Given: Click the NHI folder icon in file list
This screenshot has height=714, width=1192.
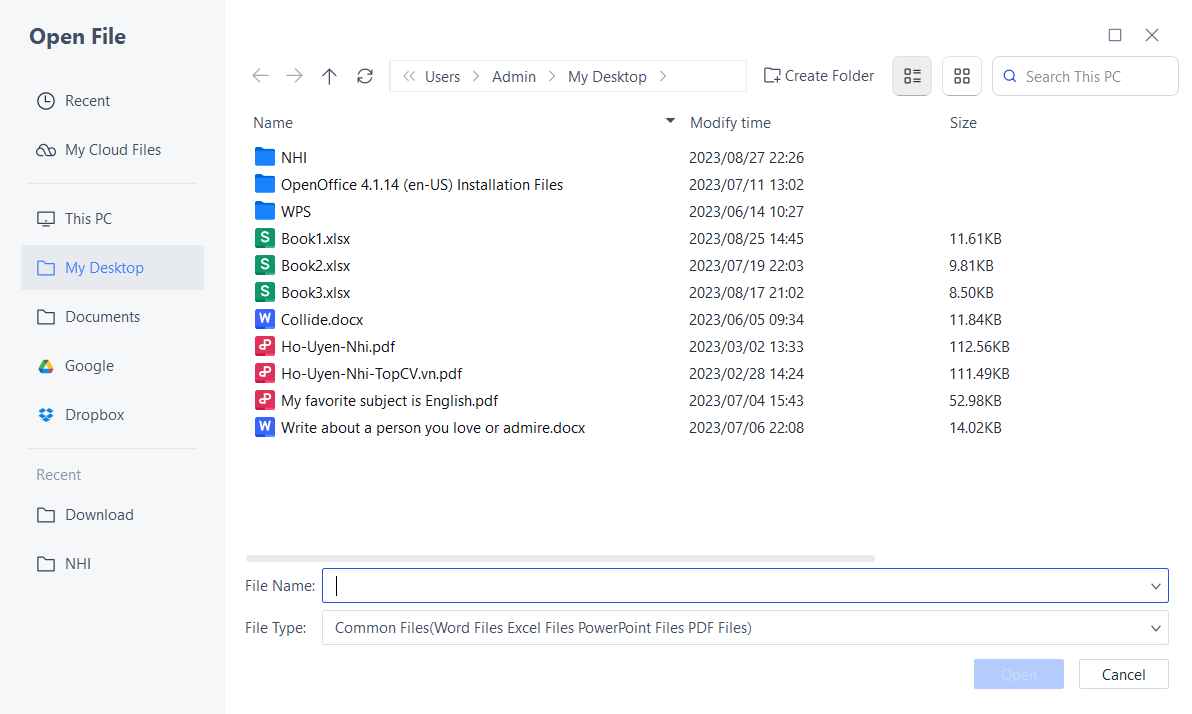Looking at the screenshot, I should tap(265, 157).
